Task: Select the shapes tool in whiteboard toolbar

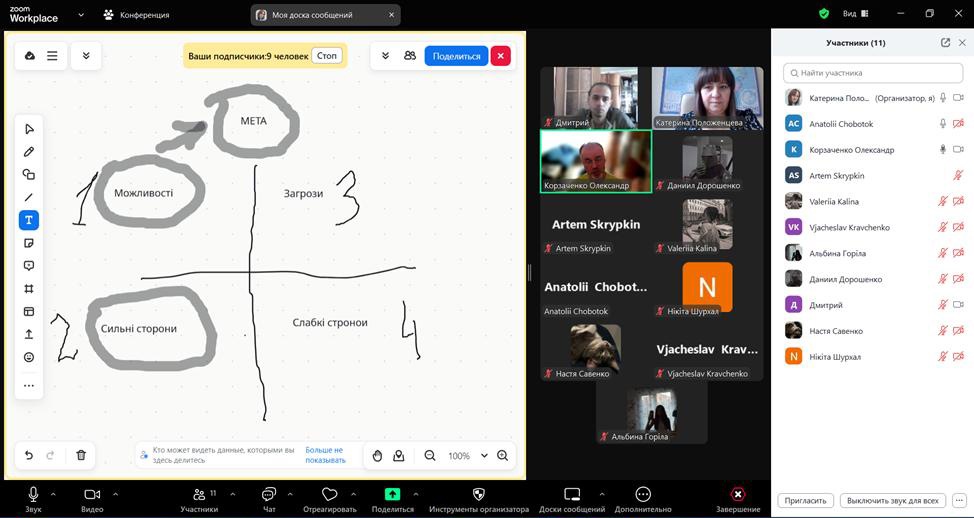Action: click(29, 174)
